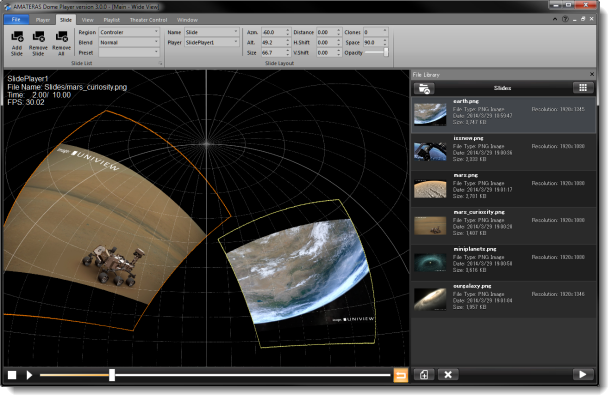Image resolution: width=615 pixels, height=402 pixels.
Task: Click the Remove All slides icon
Action: click(x=62, y=37)
